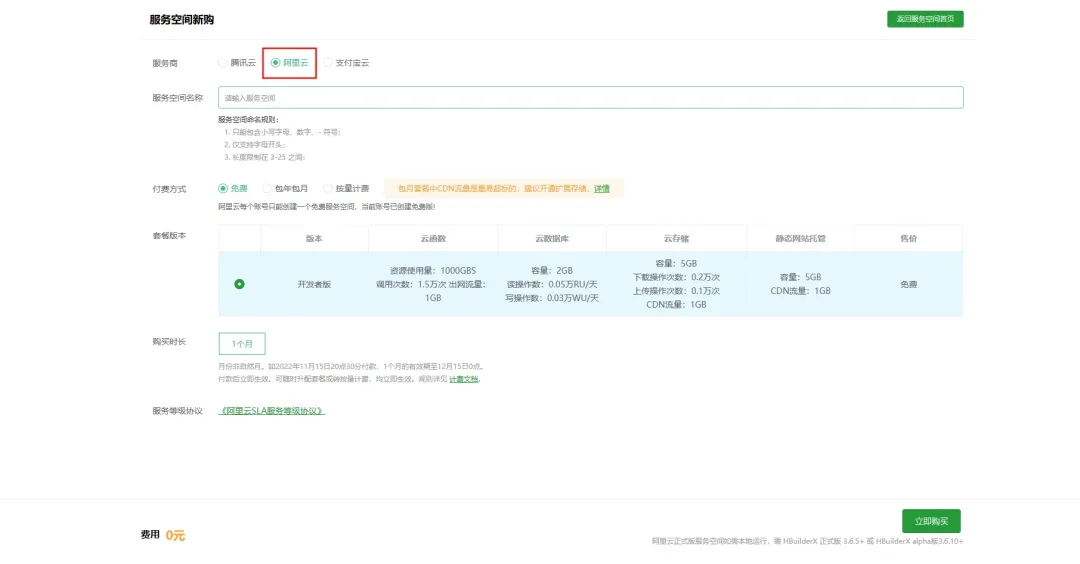Click the 云存储 column header
This screenshot has height=564, width=1080.
click(x=676, y=238)
